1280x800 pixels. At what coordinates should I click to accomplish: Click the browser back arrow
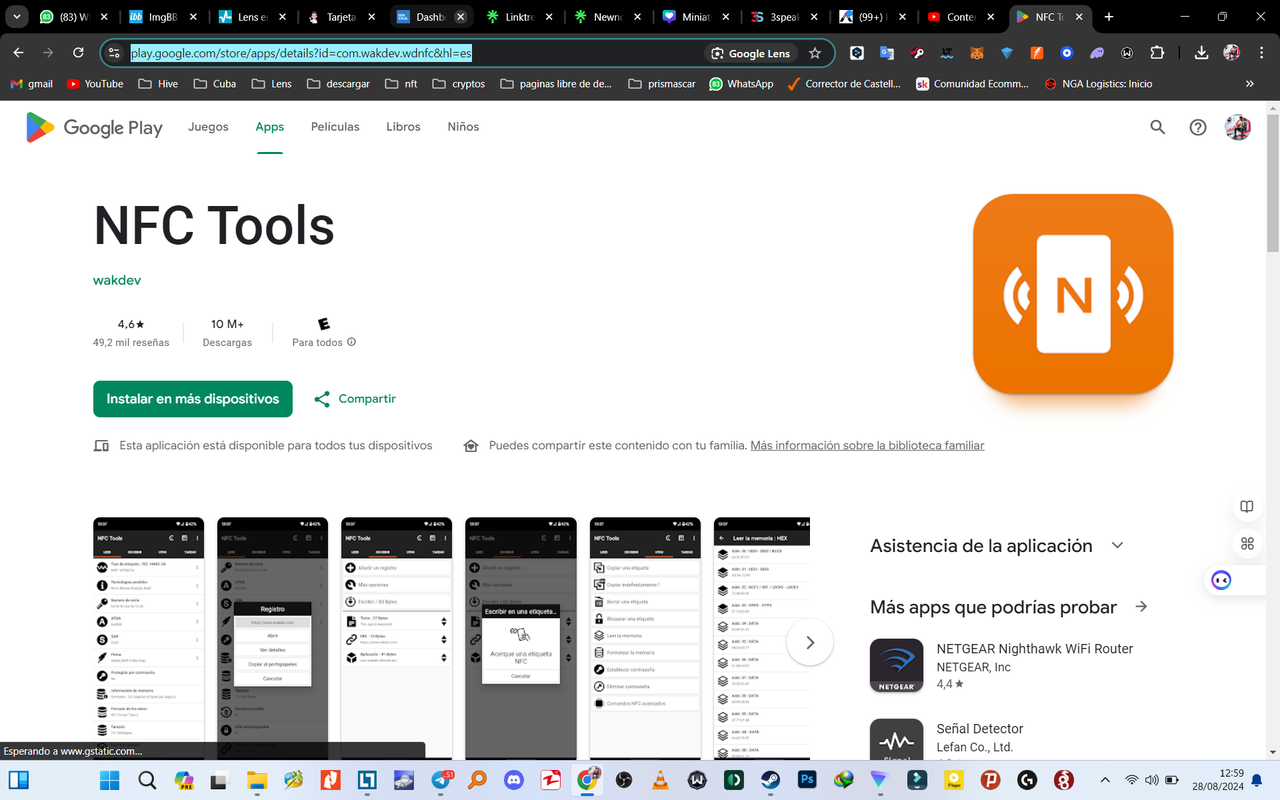19,53
